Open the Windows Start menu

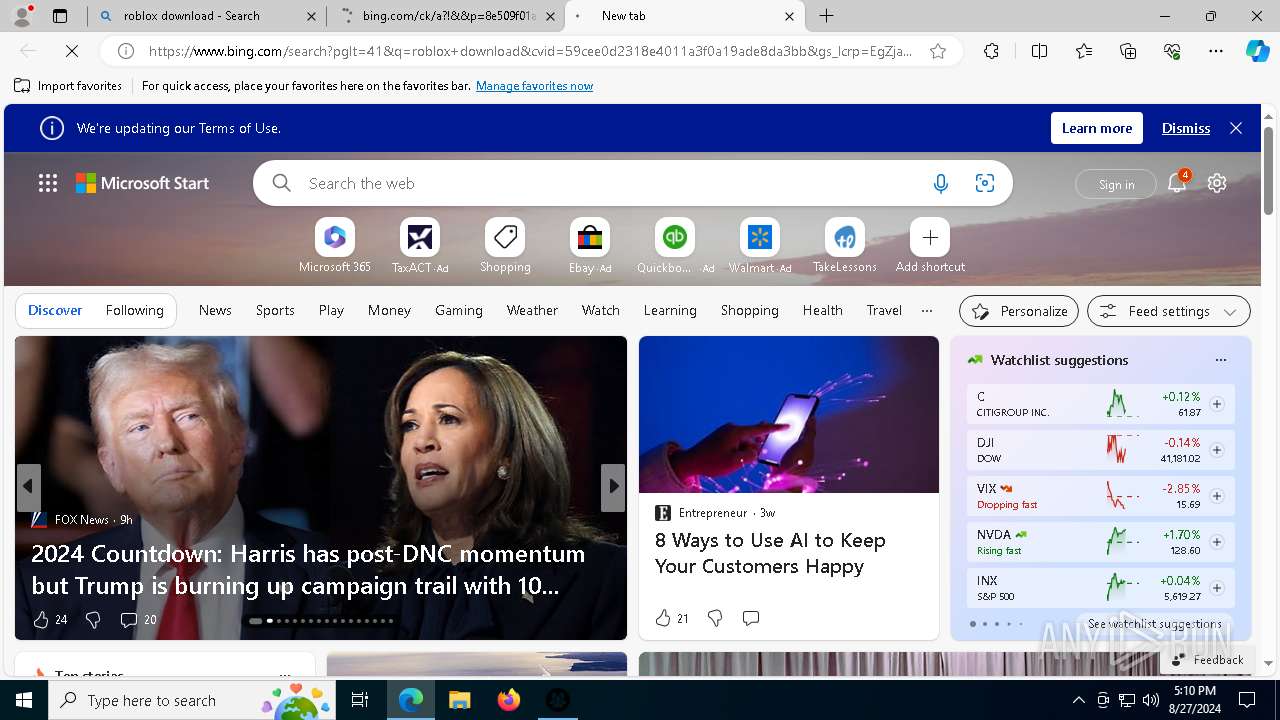coord(24,700)
